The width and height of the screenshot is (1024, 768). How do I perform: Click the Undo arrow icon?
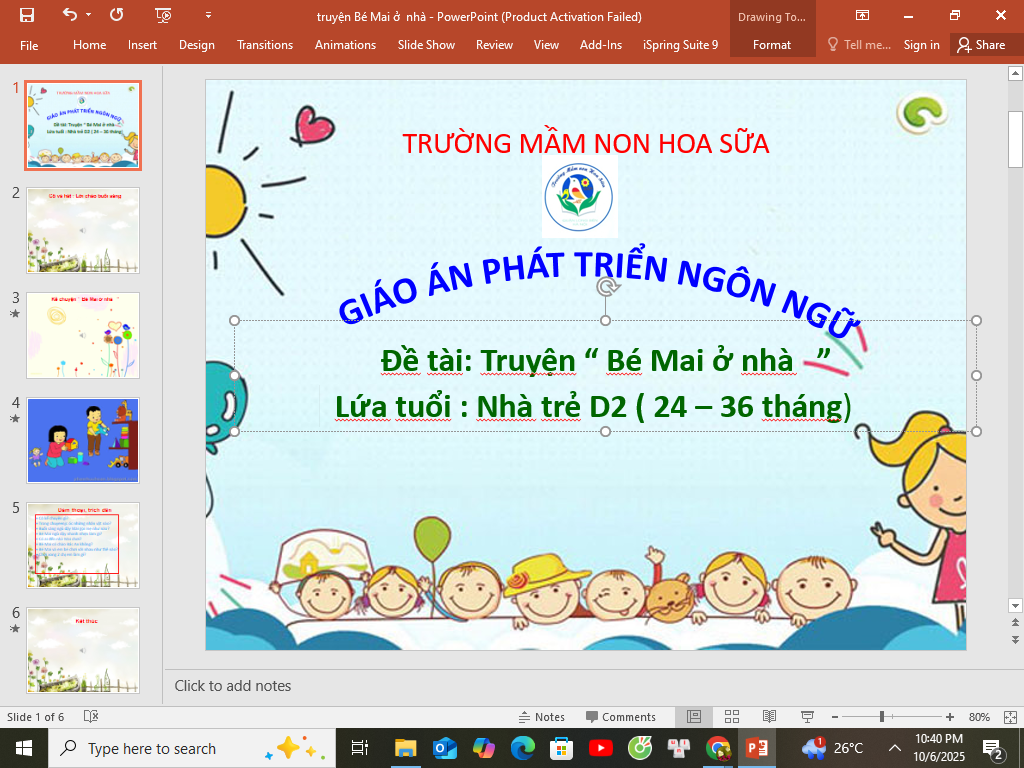pyautogui.click(x=69, y=16)
